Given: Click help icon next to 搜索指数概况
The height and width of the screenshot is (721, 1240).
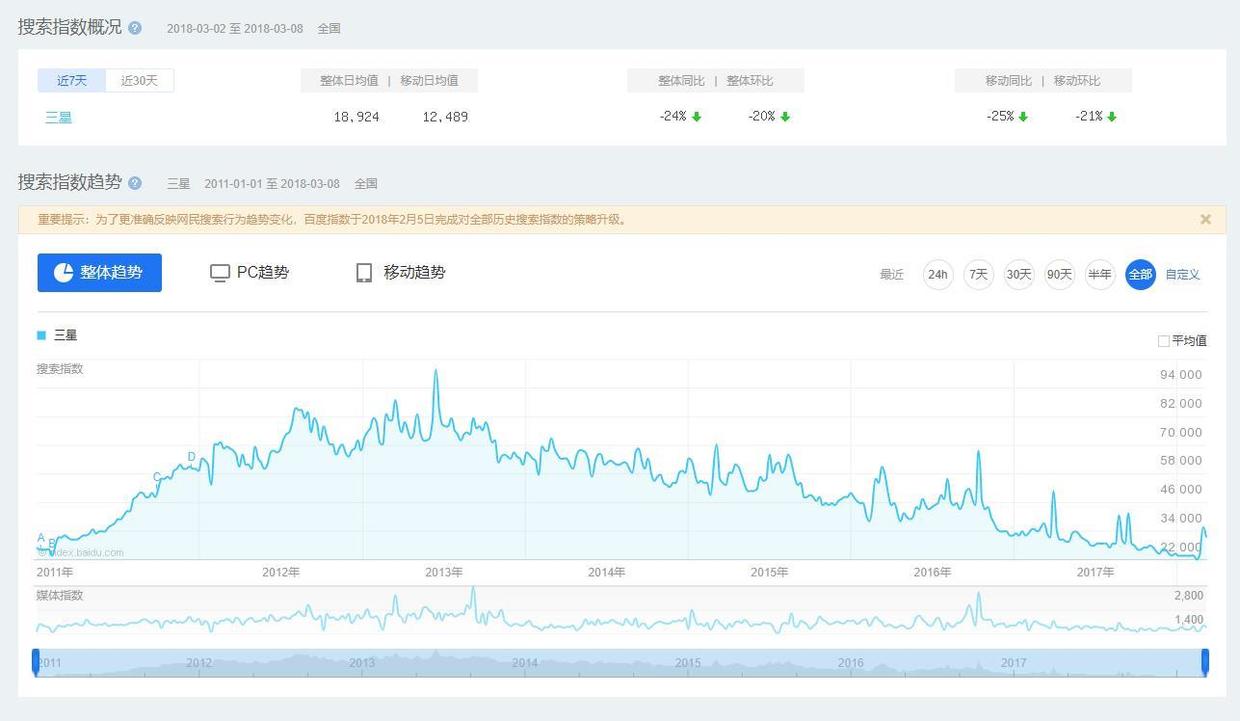Looking at the screenshot, I should click(135, 28).
